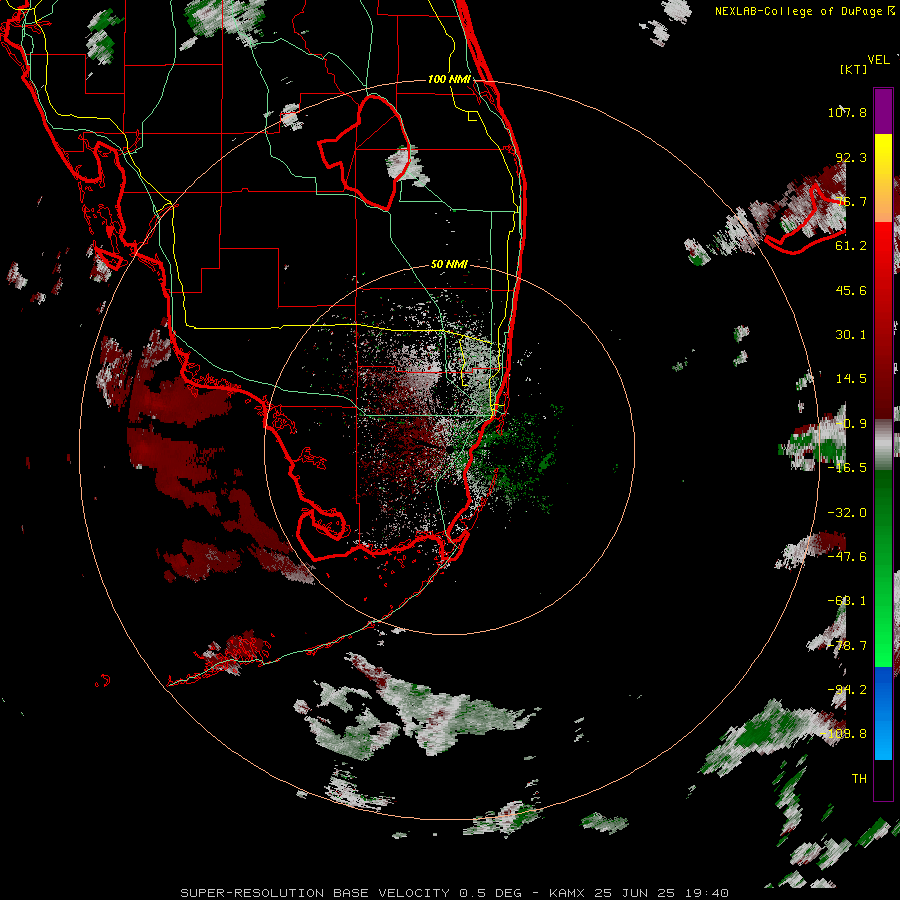Select the 61.2 velocity scale value

point(851,246)
